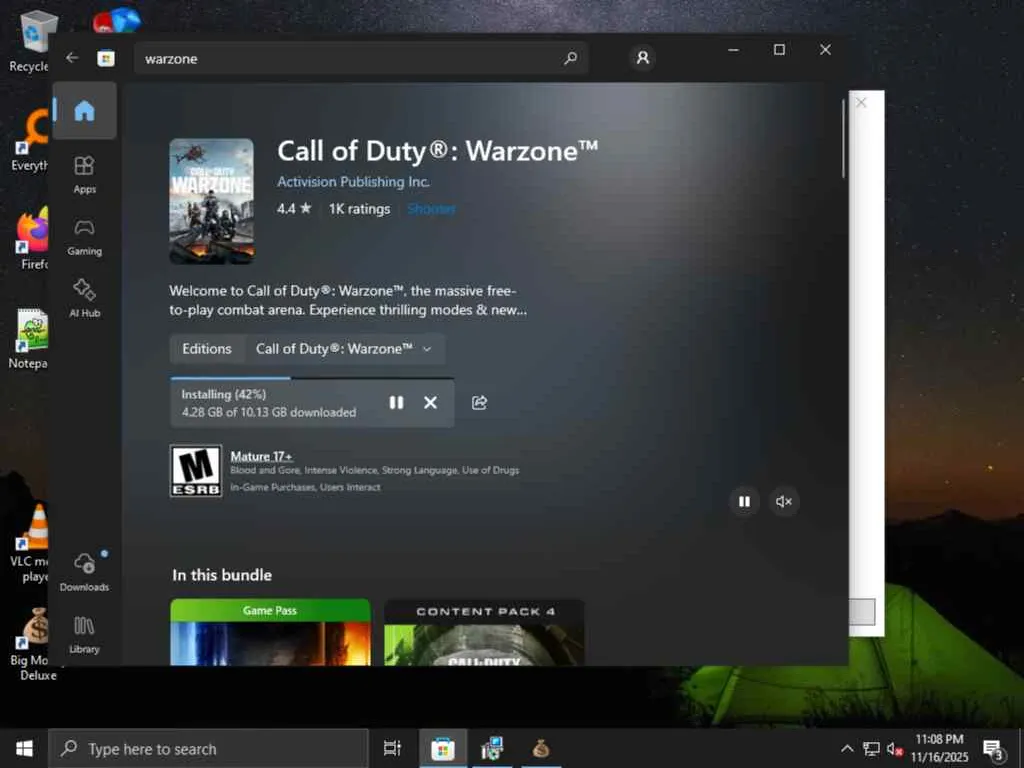Image resolution: width=1024 pixels, height=768 pixels.
Task: Open the Gaming section in sidebar
Action: [84, 237]
